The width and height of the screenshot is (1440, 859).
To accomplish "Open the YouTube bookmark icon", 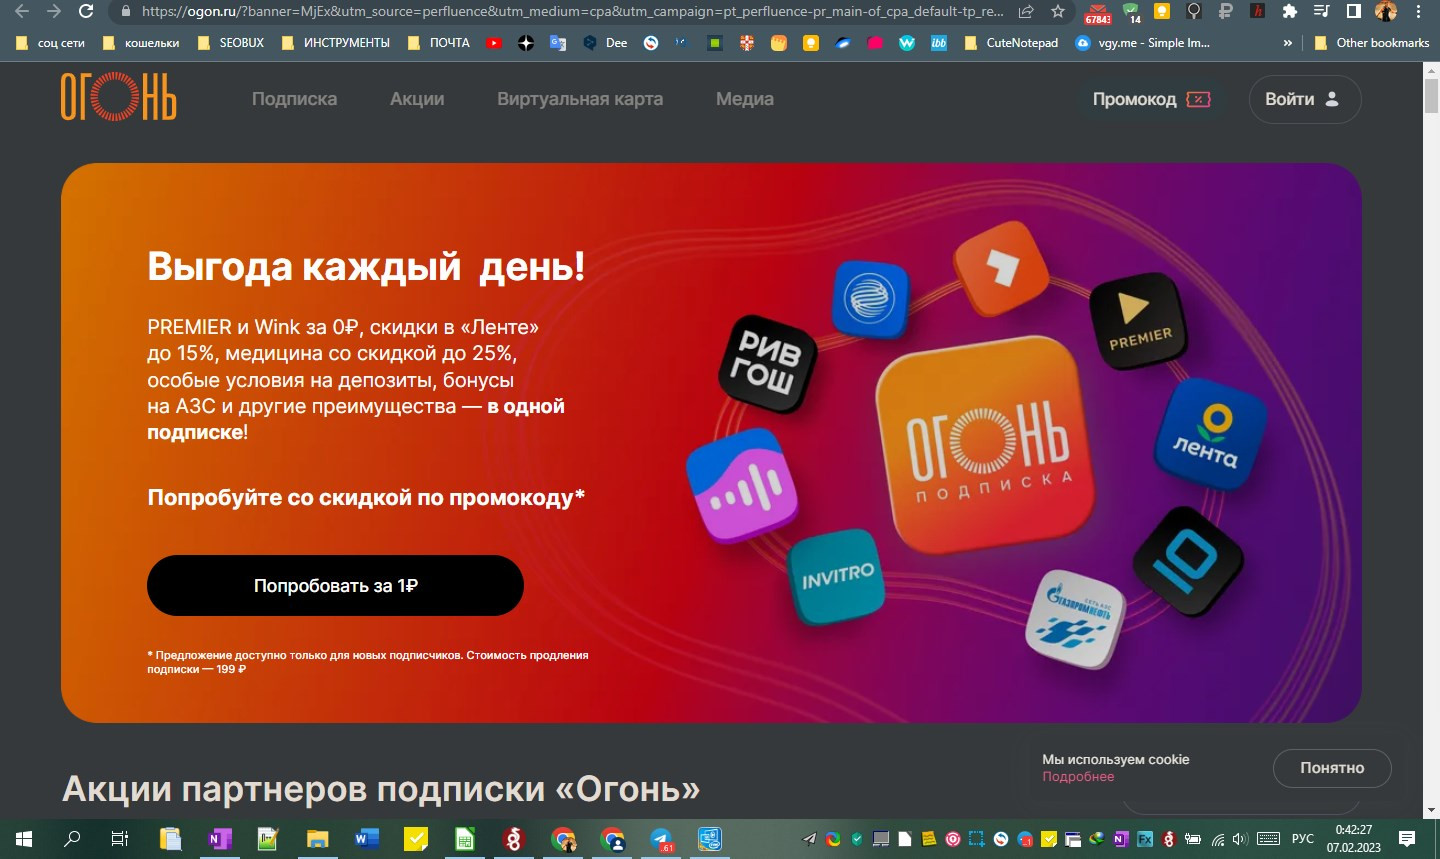I will 494,43.
